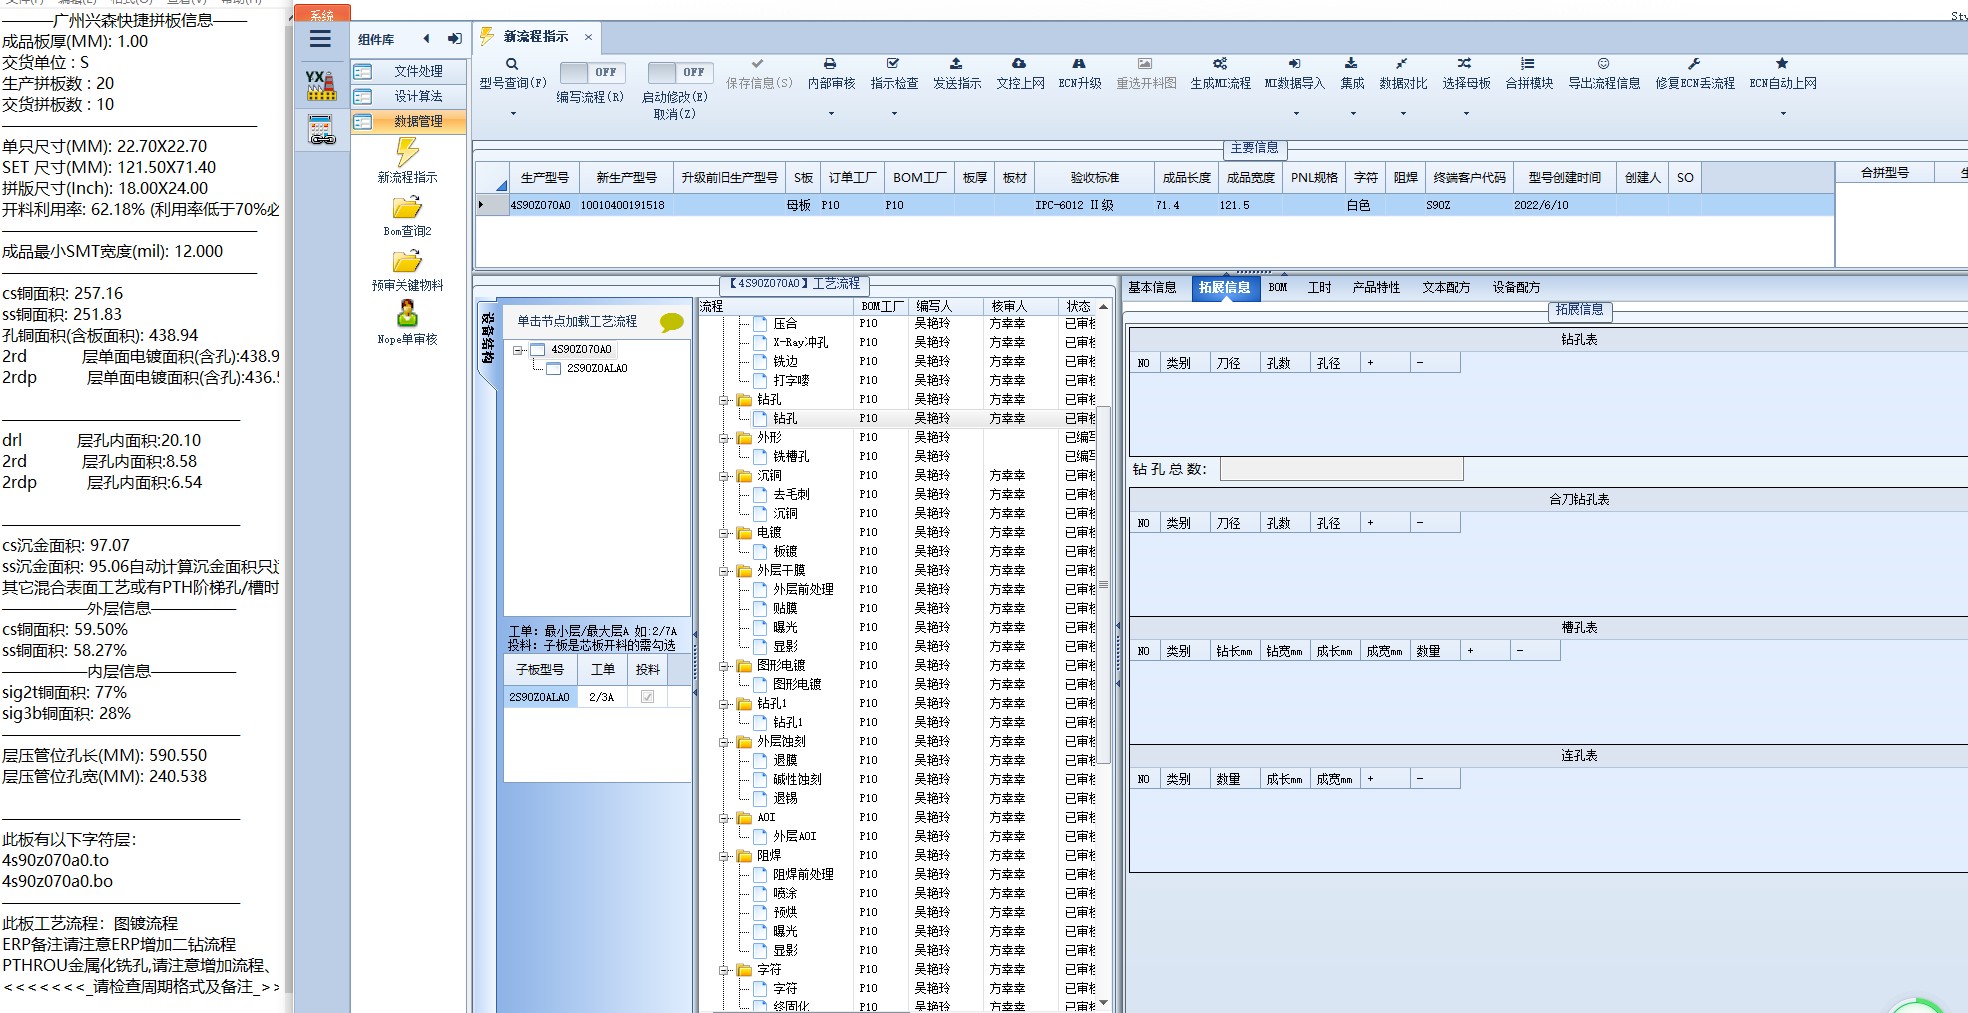Image resolution: width=1968 pixels, height=1013 pixels.
Task: Click the 文控上网 cloud upload icon
Action: 1019,64
